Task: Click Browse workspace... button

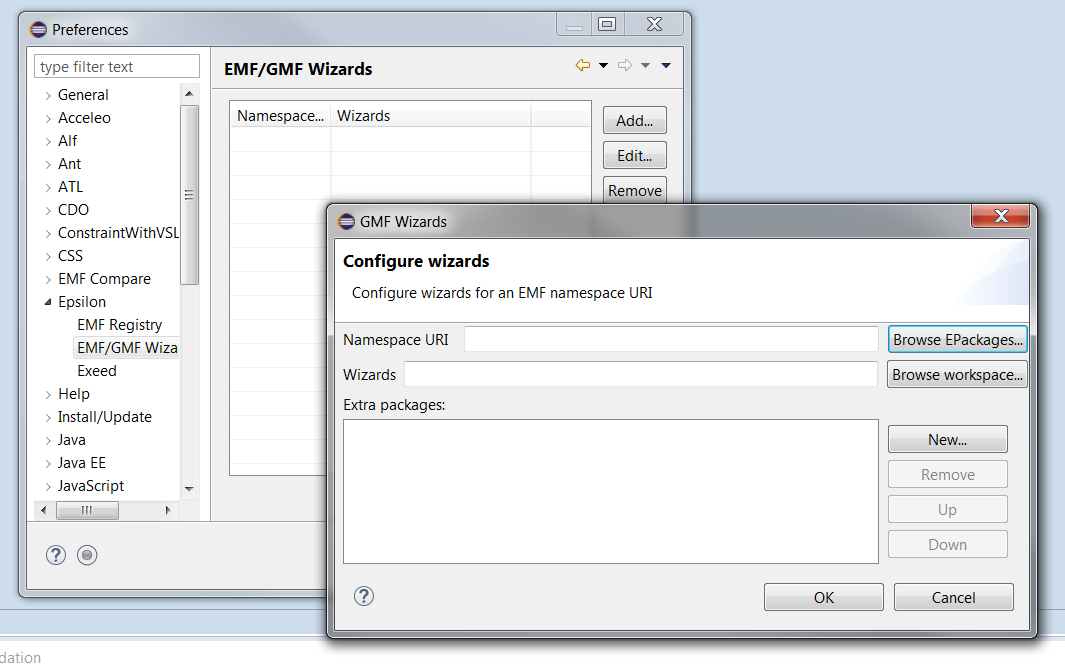Action: pyautogui.click(x=957, y=374)
